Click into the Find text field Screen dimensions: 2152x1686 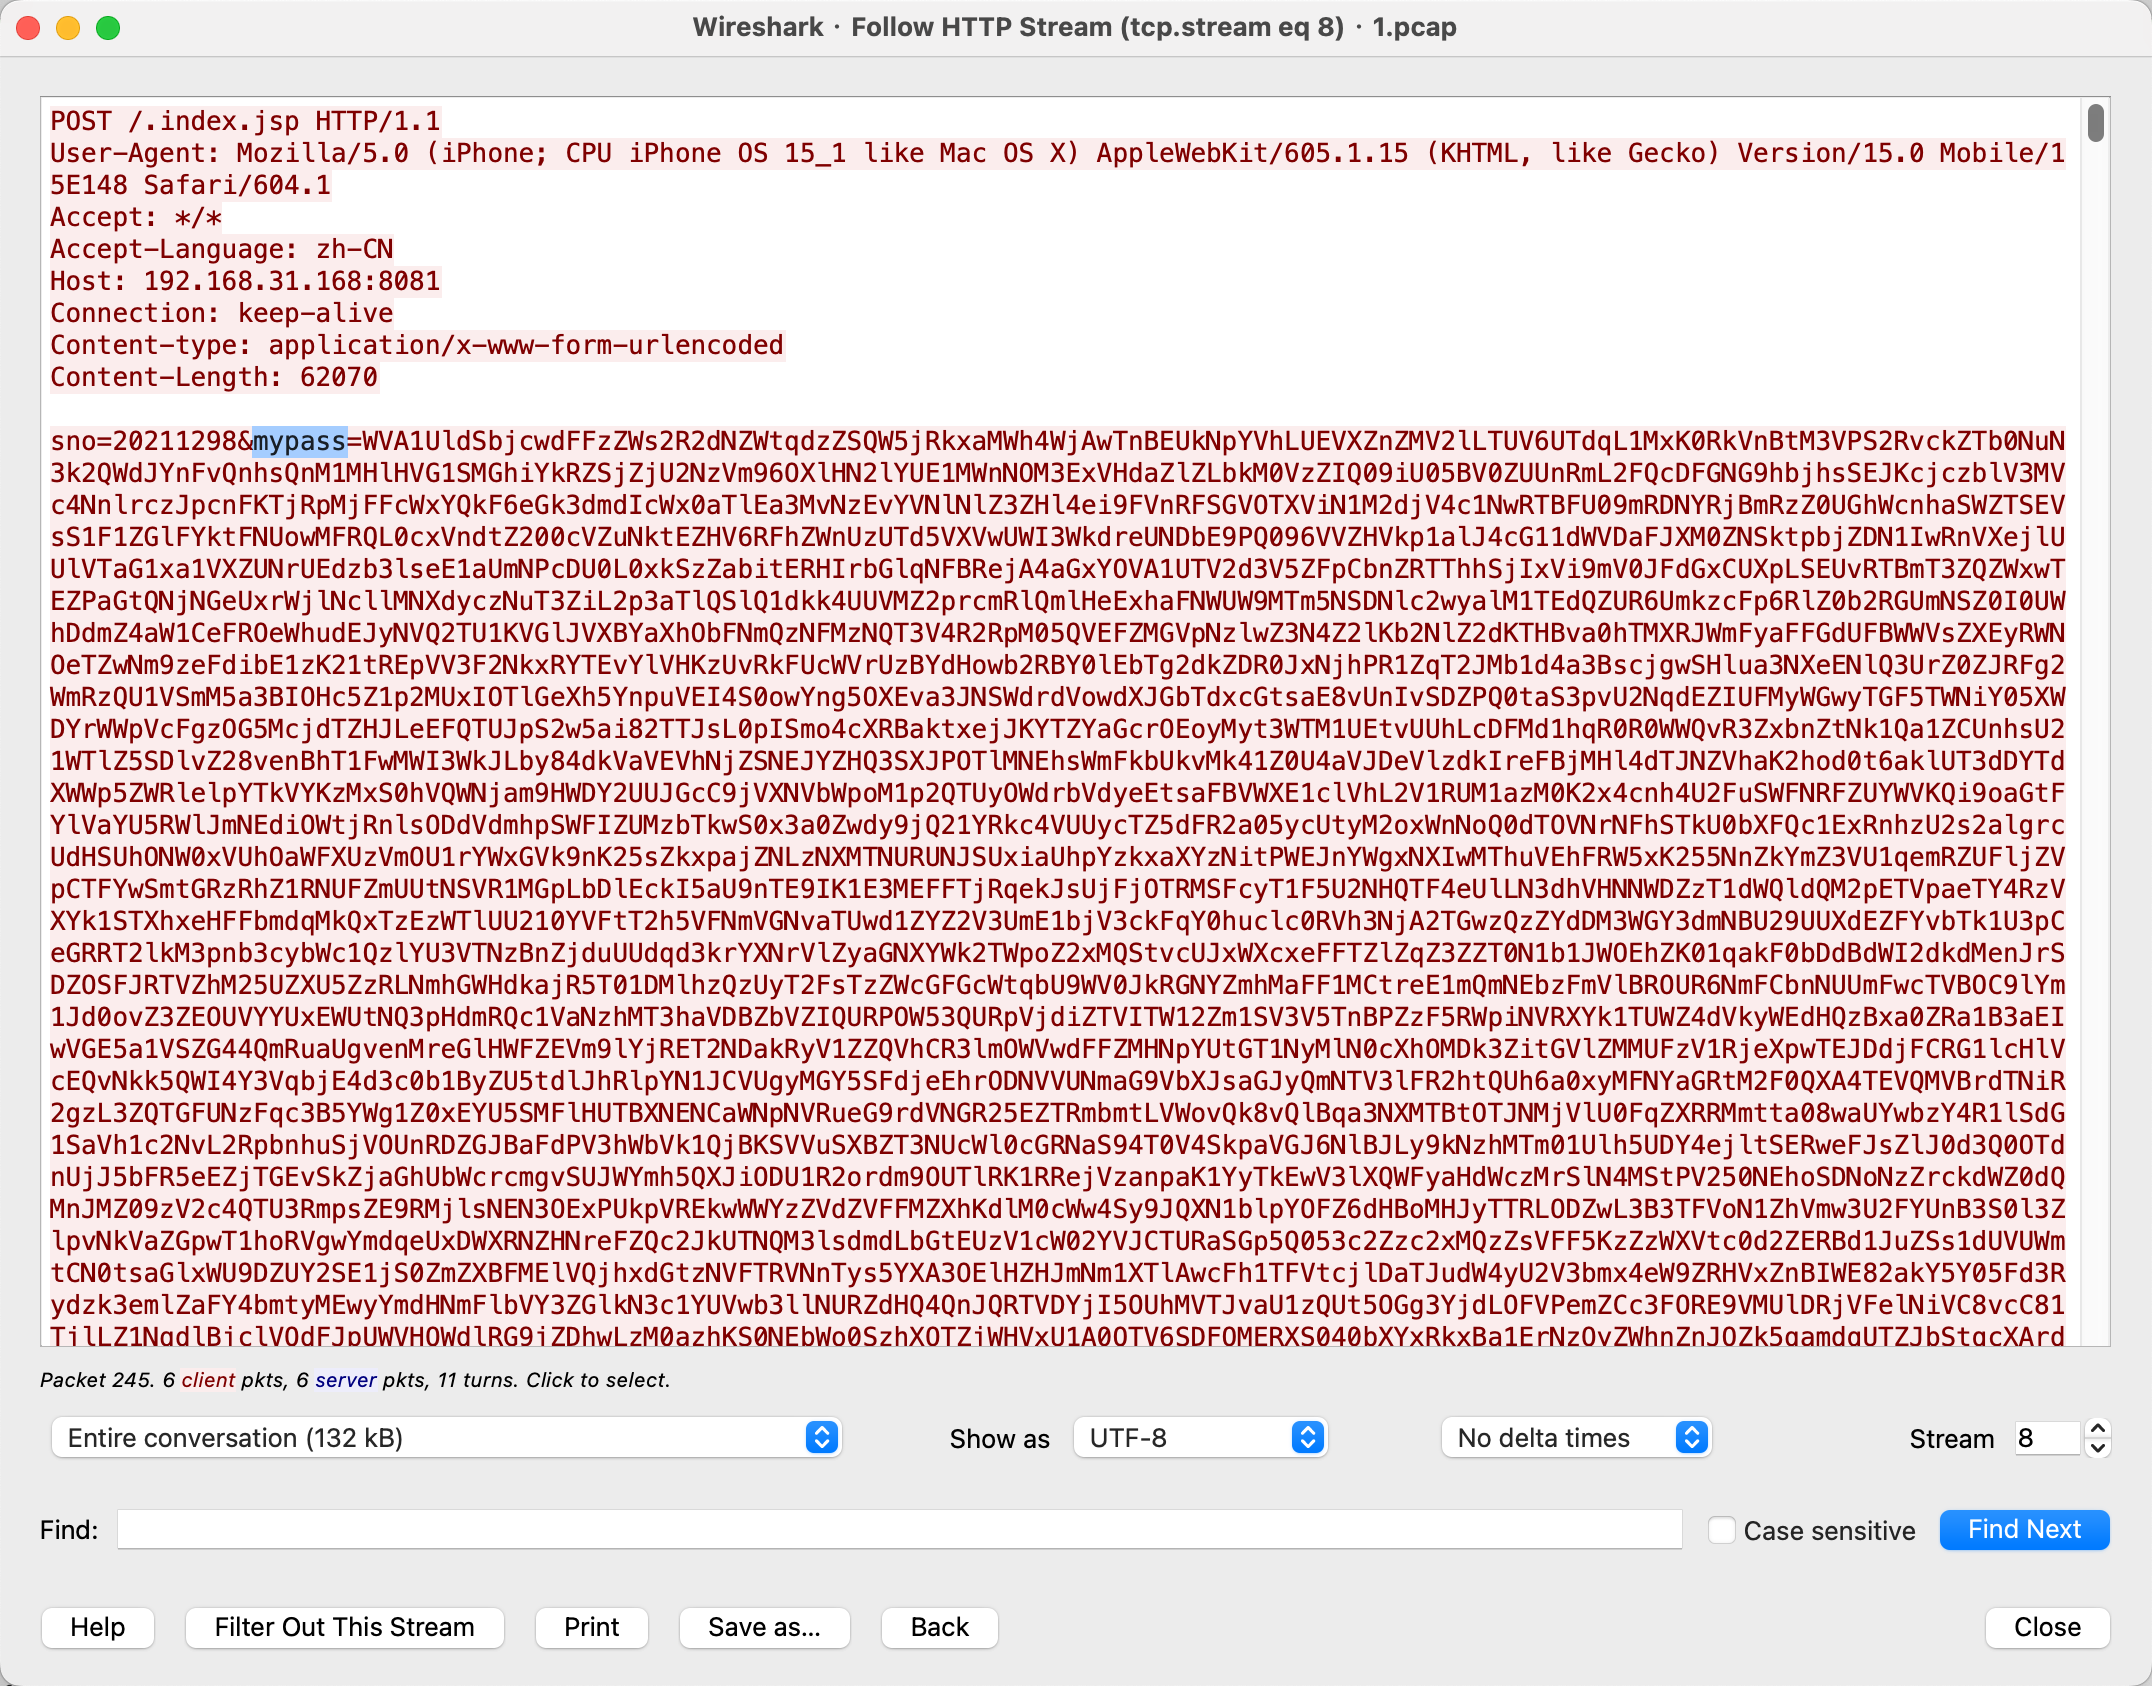(898, 1530)
